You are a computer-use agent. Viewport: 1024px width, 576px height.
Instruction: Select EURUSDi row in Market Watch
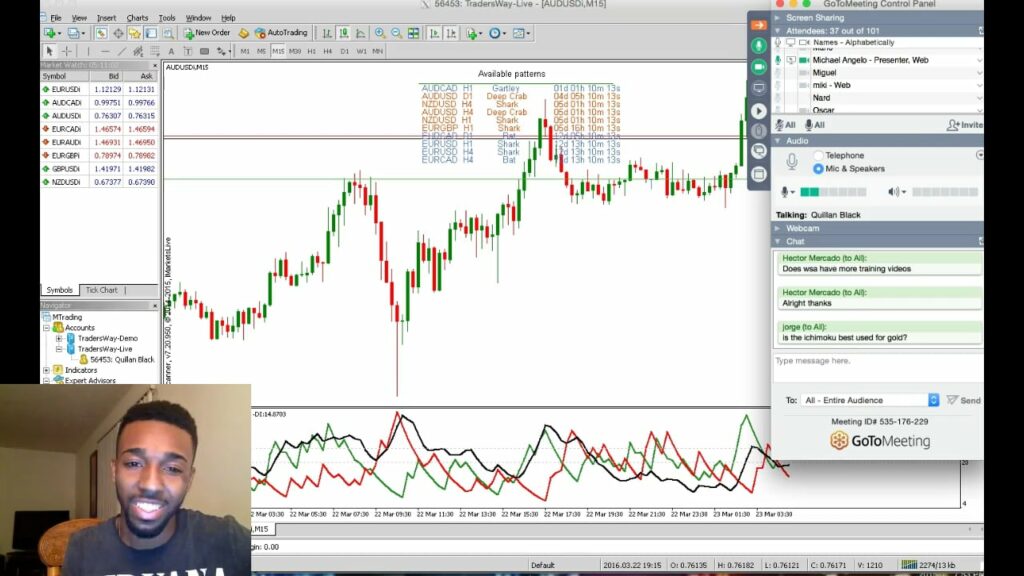[x=99, y=89]
